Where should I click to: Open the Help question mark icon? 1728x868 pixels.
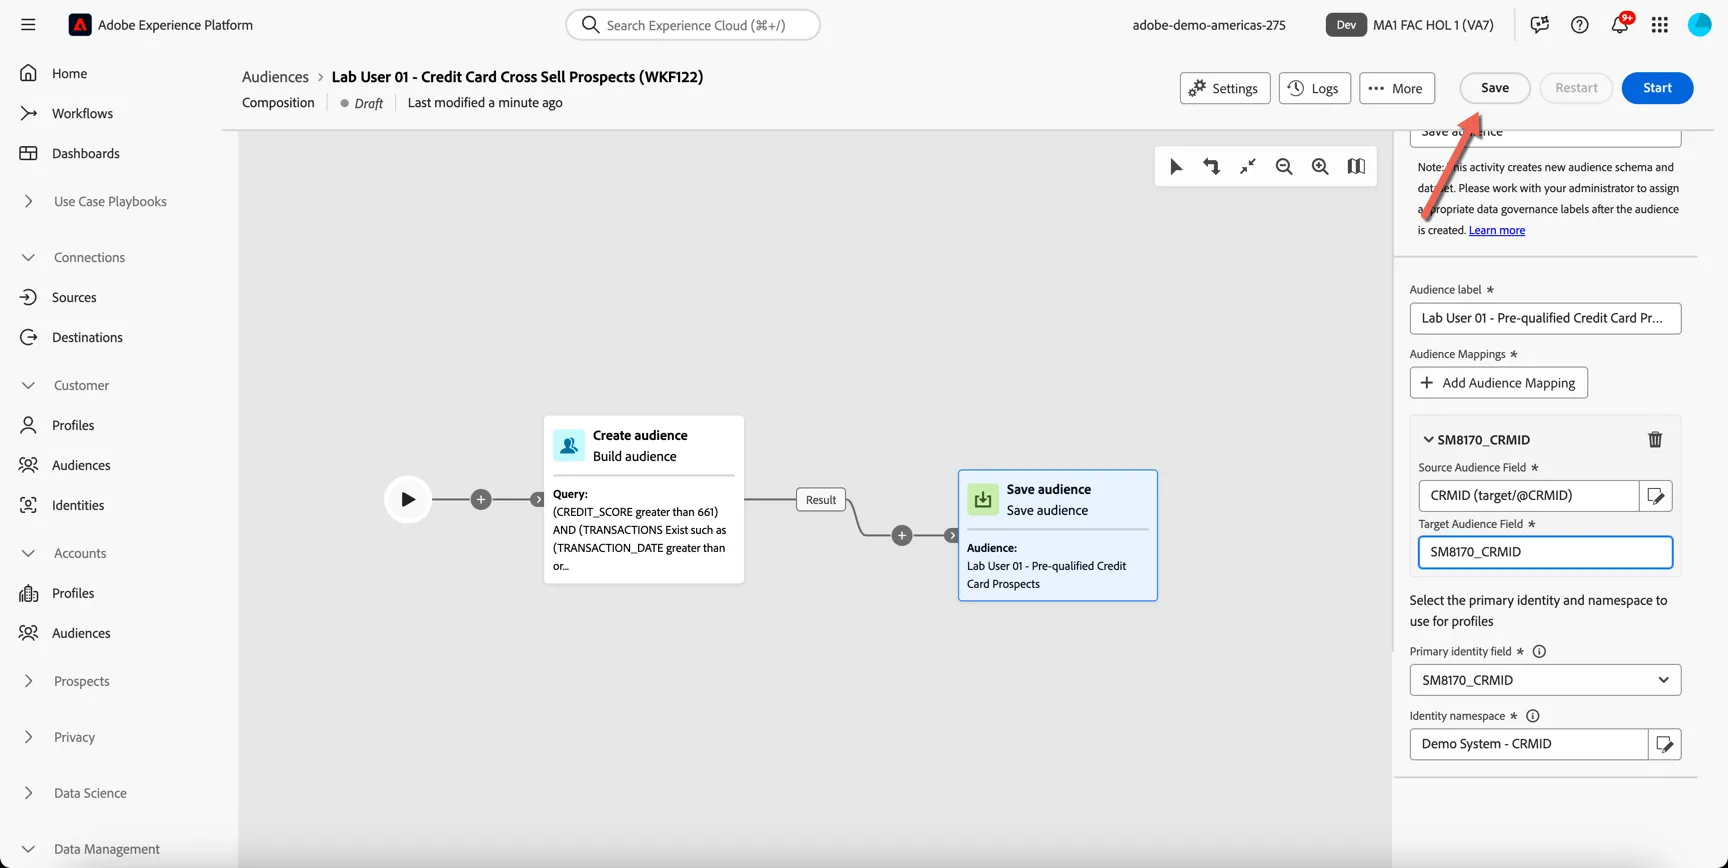(x=1579, y=25)
